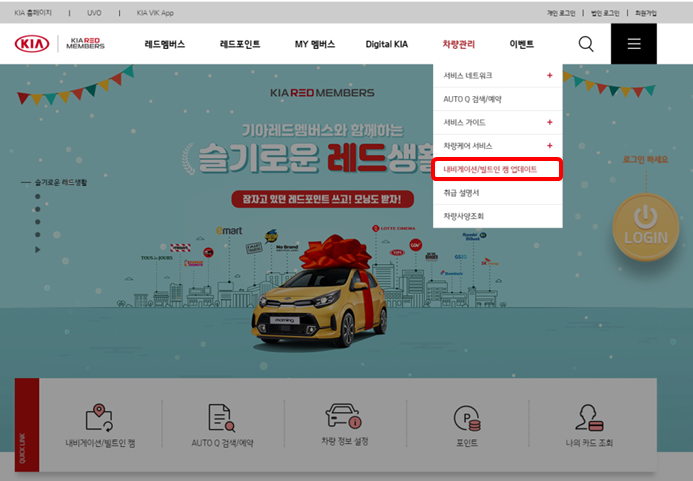Click the red 레드포인트 promotion banner button
Screen dimensions: 693x481
(323, 199)
